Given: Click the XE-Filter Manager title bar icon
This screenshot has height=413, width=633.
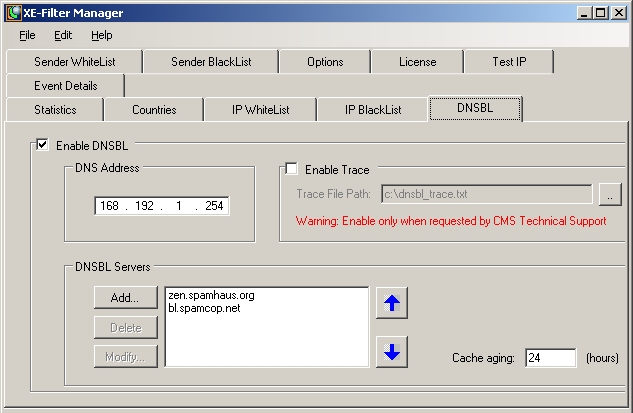Looking at the screenshot, I should pos(13,12).
